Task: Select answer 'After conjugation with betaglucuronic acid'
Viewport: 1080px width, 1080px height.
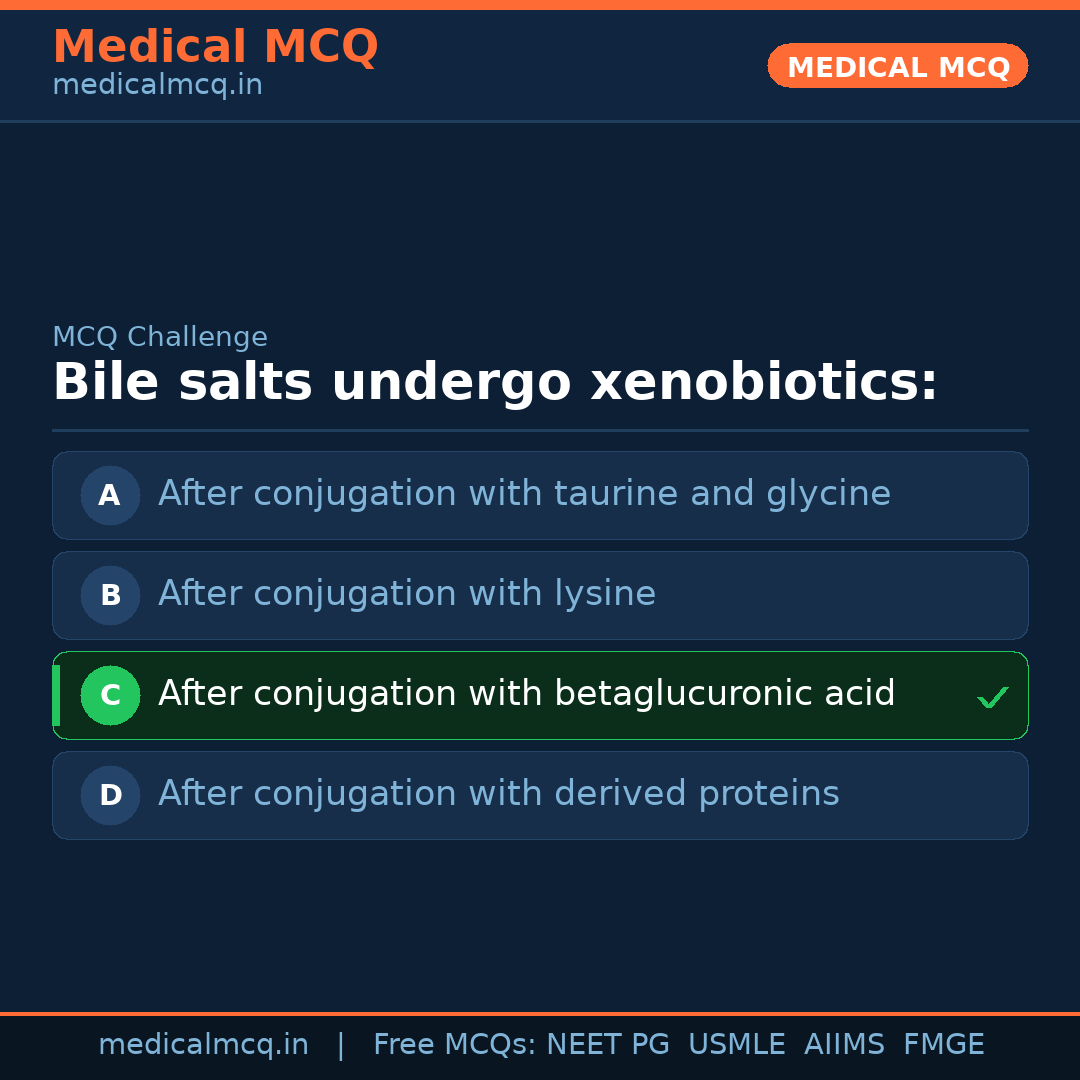Action: (526, 694)
